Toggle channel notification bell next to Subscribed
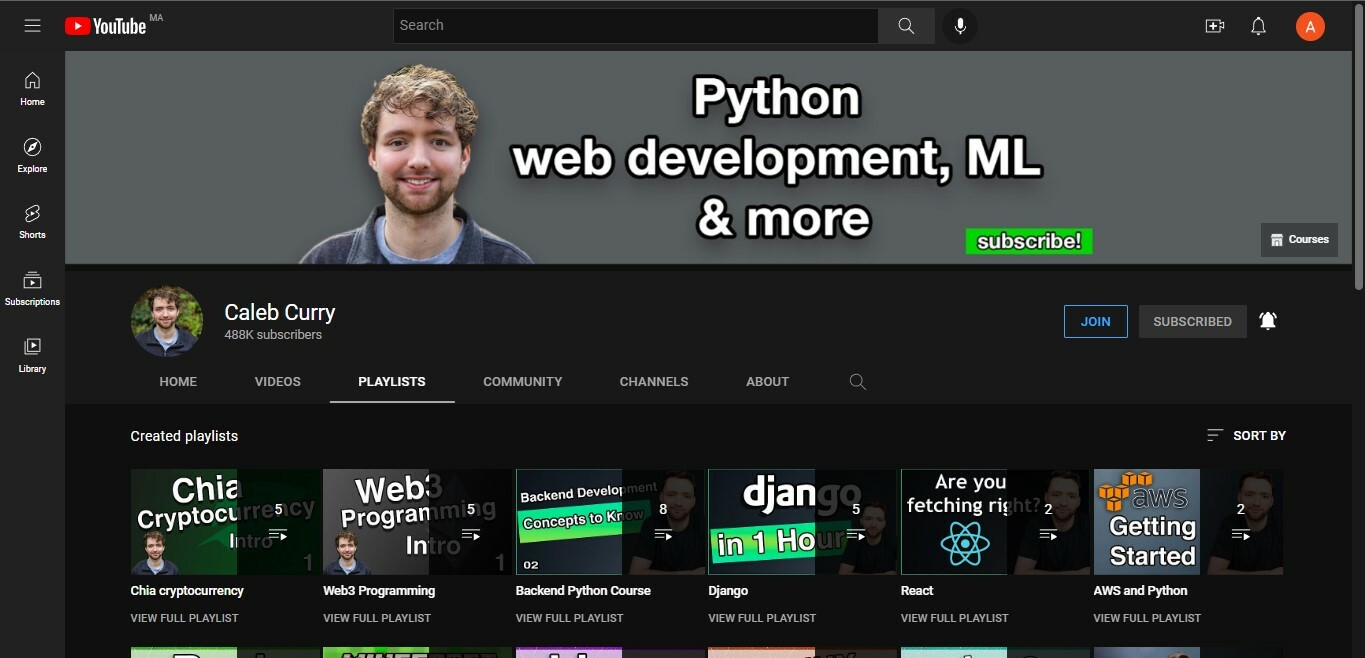1365x658 pixels. (x=1268, y=321)
